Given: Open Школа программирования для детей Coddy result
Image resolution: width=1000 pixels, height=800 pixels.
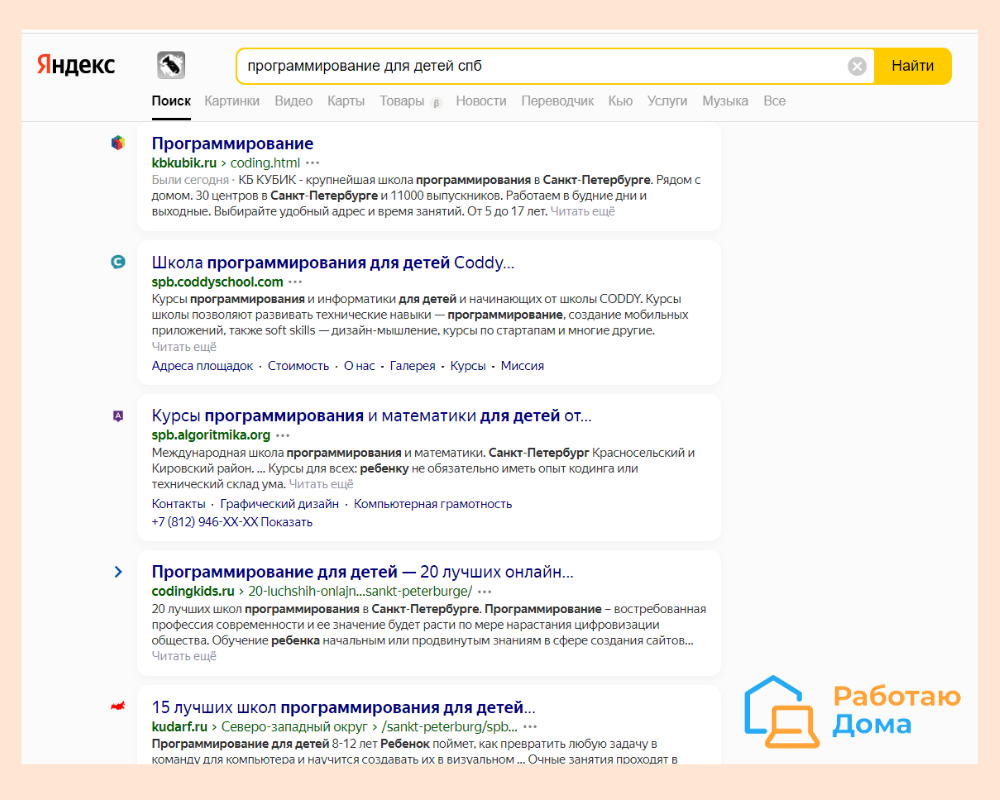Looking at the screenshot, I should 333,262.
